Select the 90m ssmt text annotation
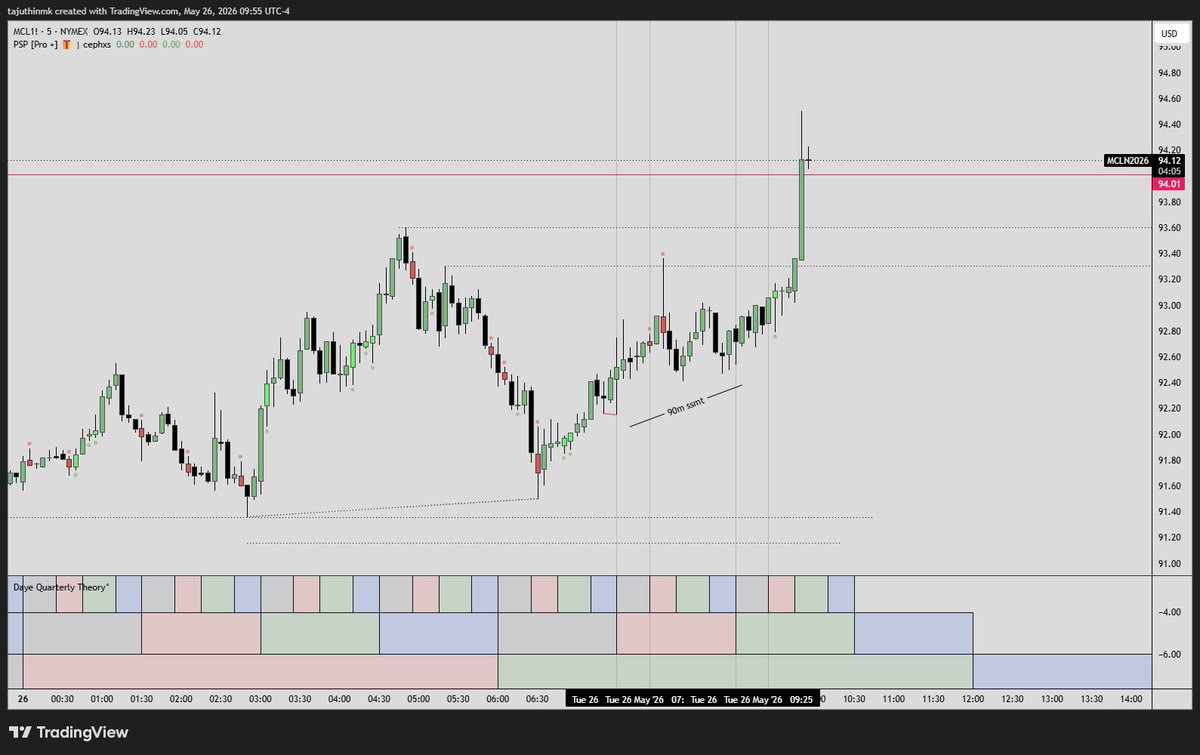1200x755 pixels. [687, 409]
